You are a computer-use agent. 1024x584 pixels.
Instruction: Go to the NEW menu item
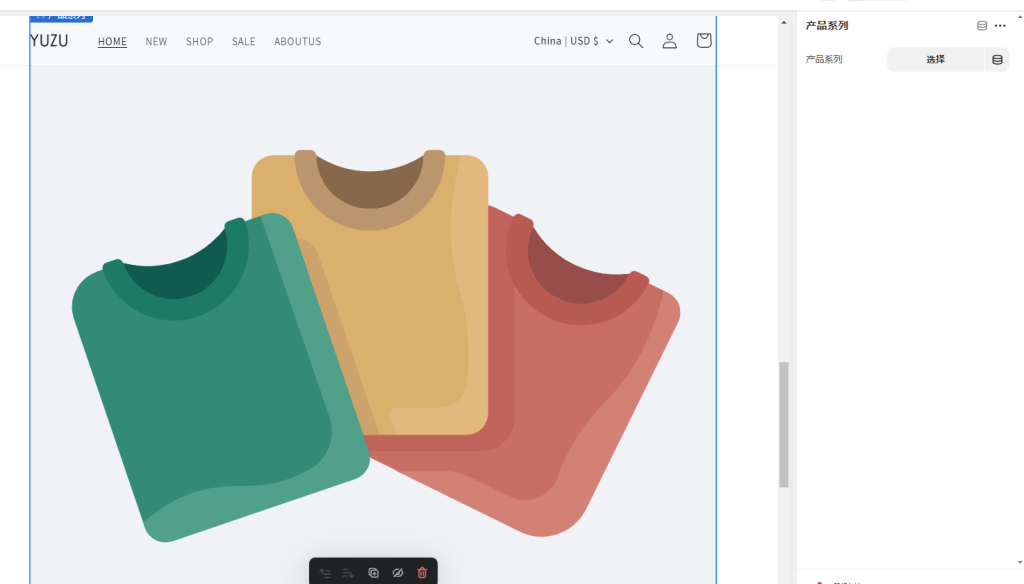156,42
